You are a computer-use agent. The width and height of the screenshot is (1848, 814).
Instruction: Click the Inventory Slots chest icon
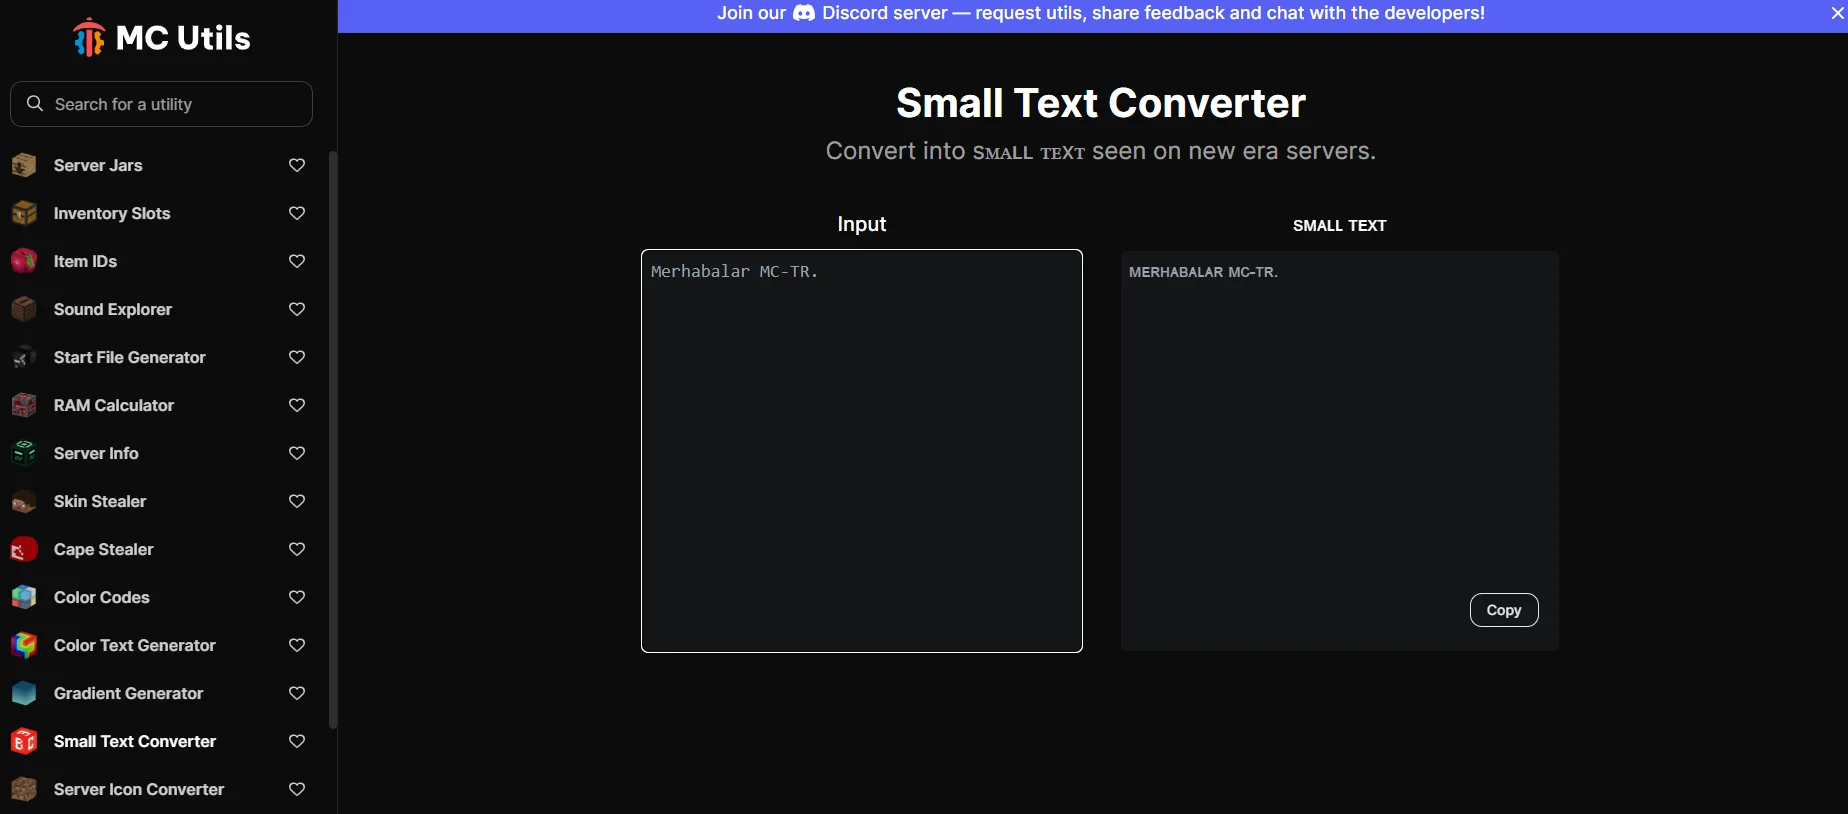click(x=24, y=213)
